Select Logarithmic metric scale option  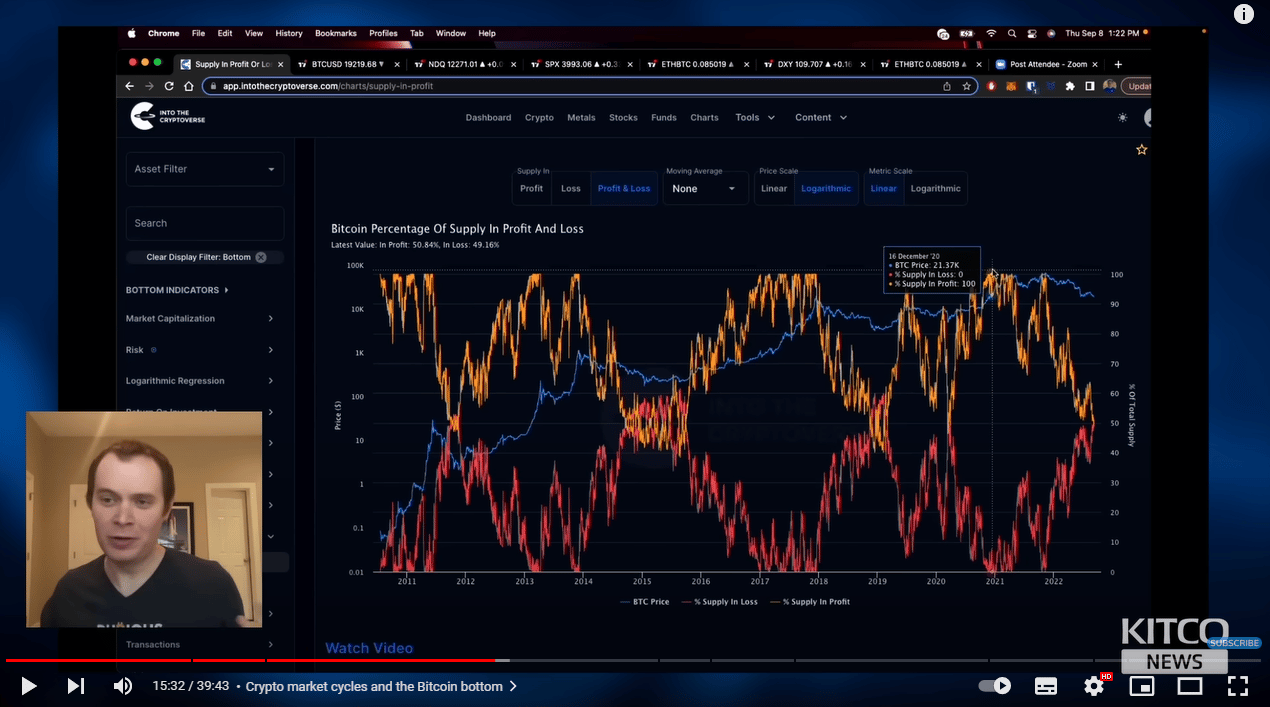(935, 188)
